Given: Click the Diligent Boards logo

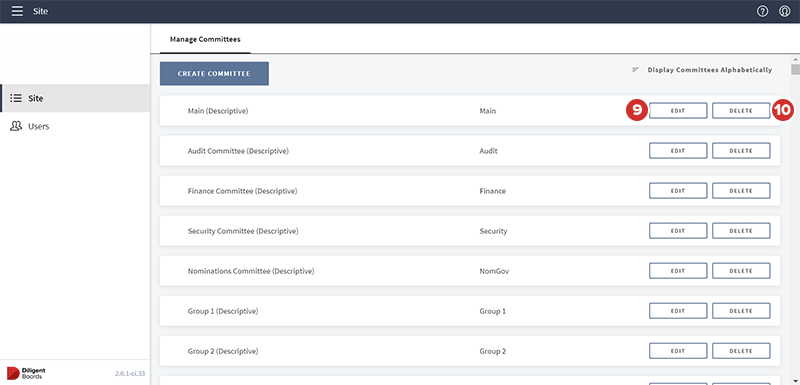Looking at the screenshot, I should (25, 373).
